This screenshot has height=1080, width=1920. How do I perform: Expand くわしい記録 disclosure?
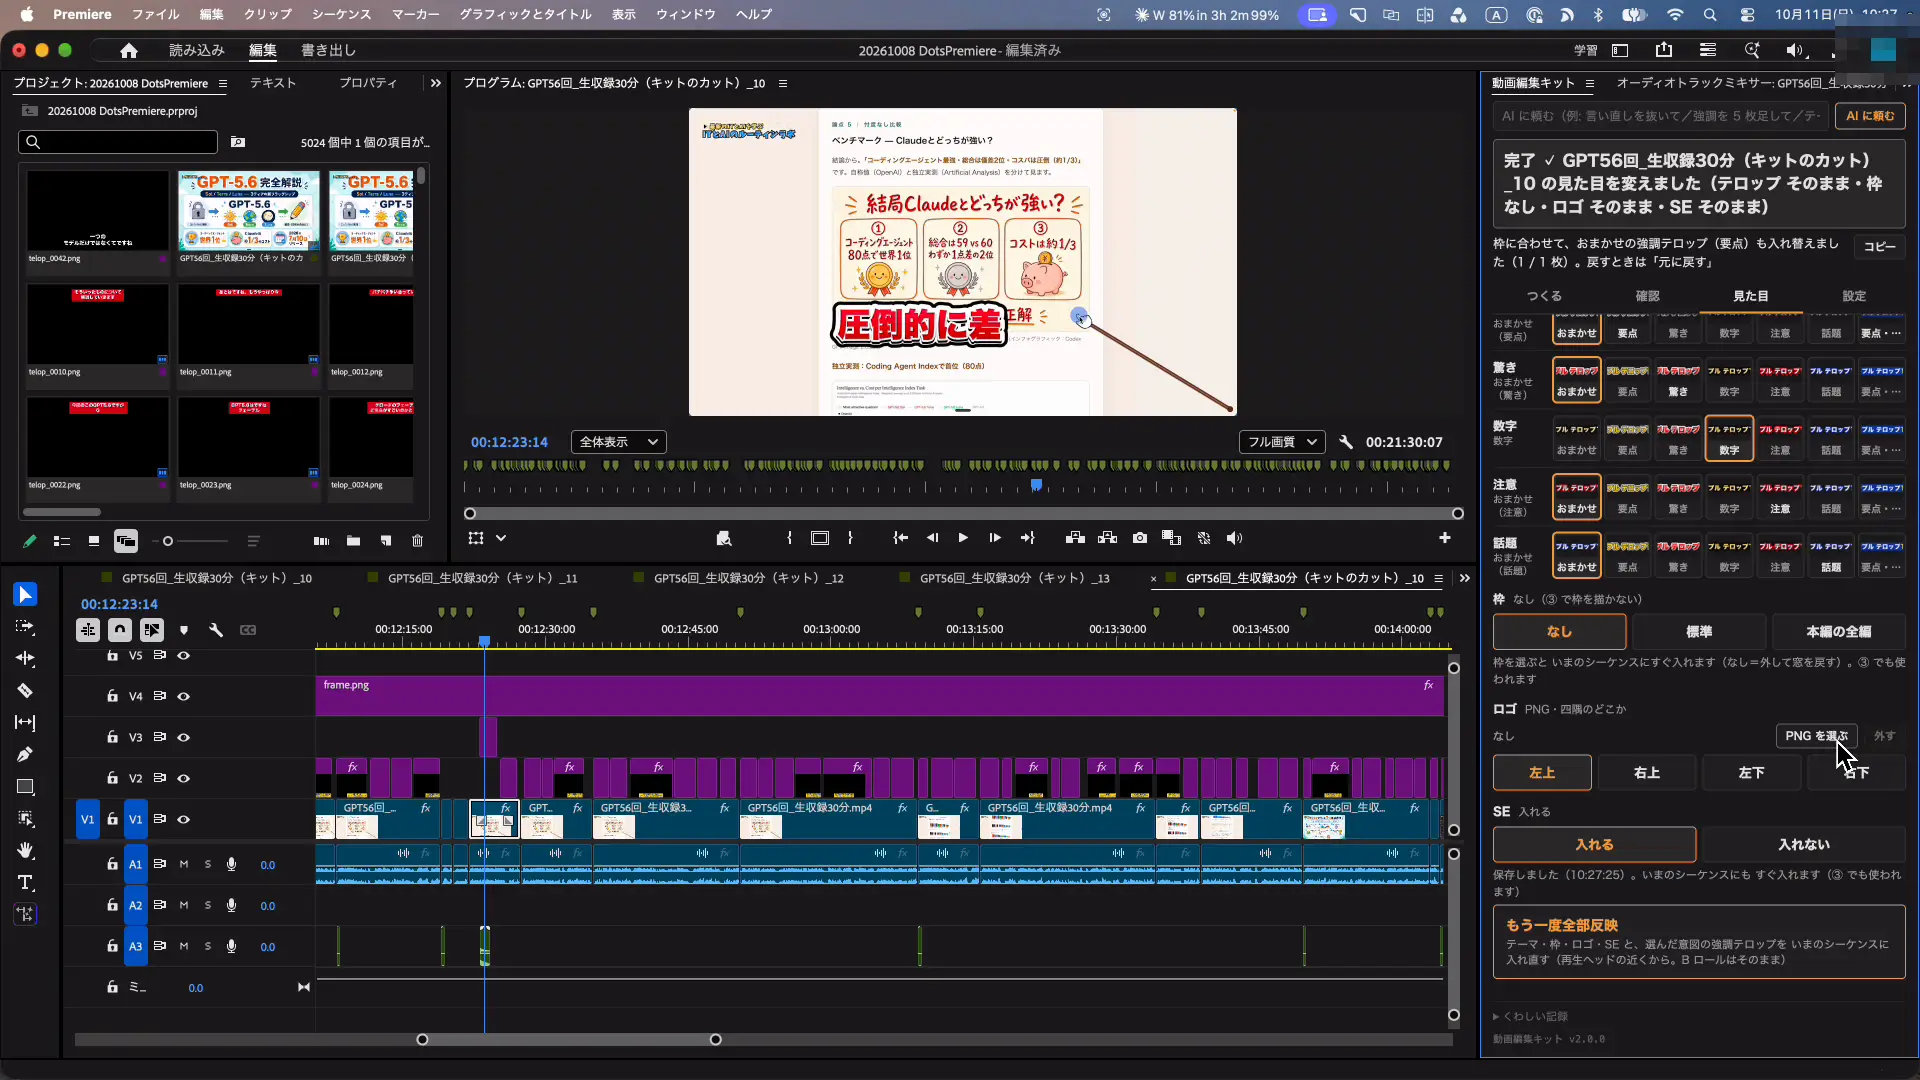point(1531,1017)
